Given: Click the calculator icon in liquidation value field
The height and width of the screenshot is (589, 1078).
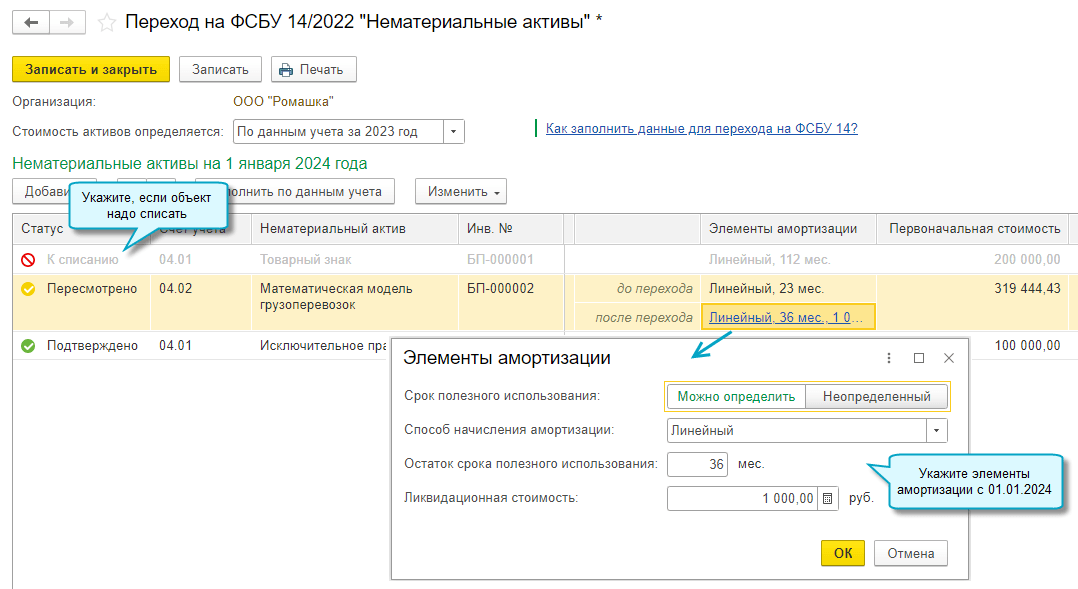Looking at the screenshot, I should coord(827,498).
